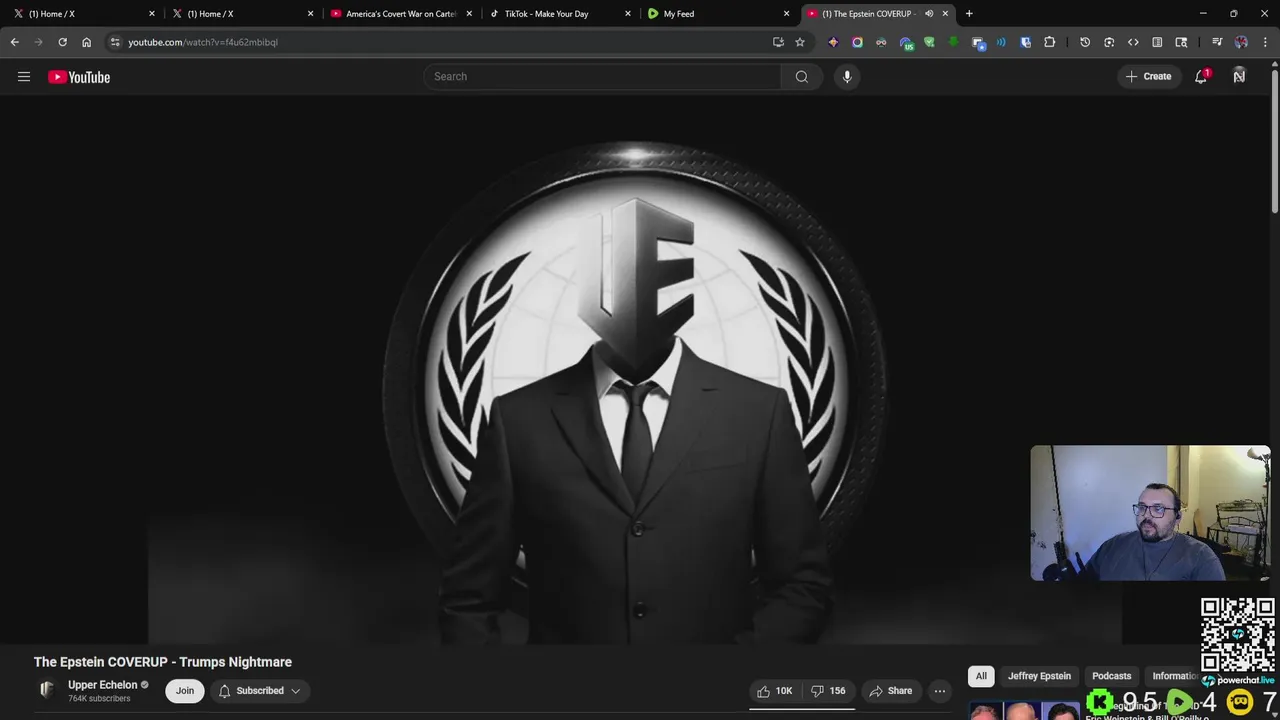Open Upper Echelon channel avatar

[46, 690]
